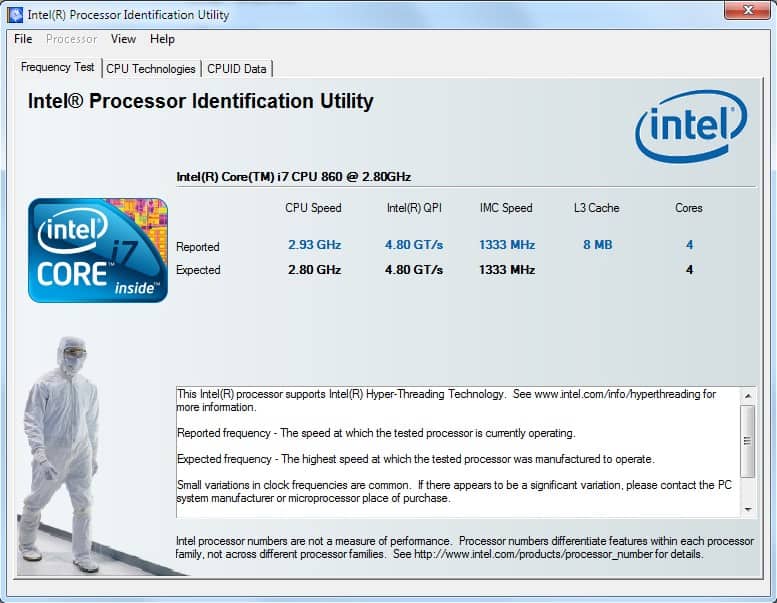The height and width of the screenshot is (603, 777).
Task: Click the IMC Speed column header
Action: coord(506,208)
